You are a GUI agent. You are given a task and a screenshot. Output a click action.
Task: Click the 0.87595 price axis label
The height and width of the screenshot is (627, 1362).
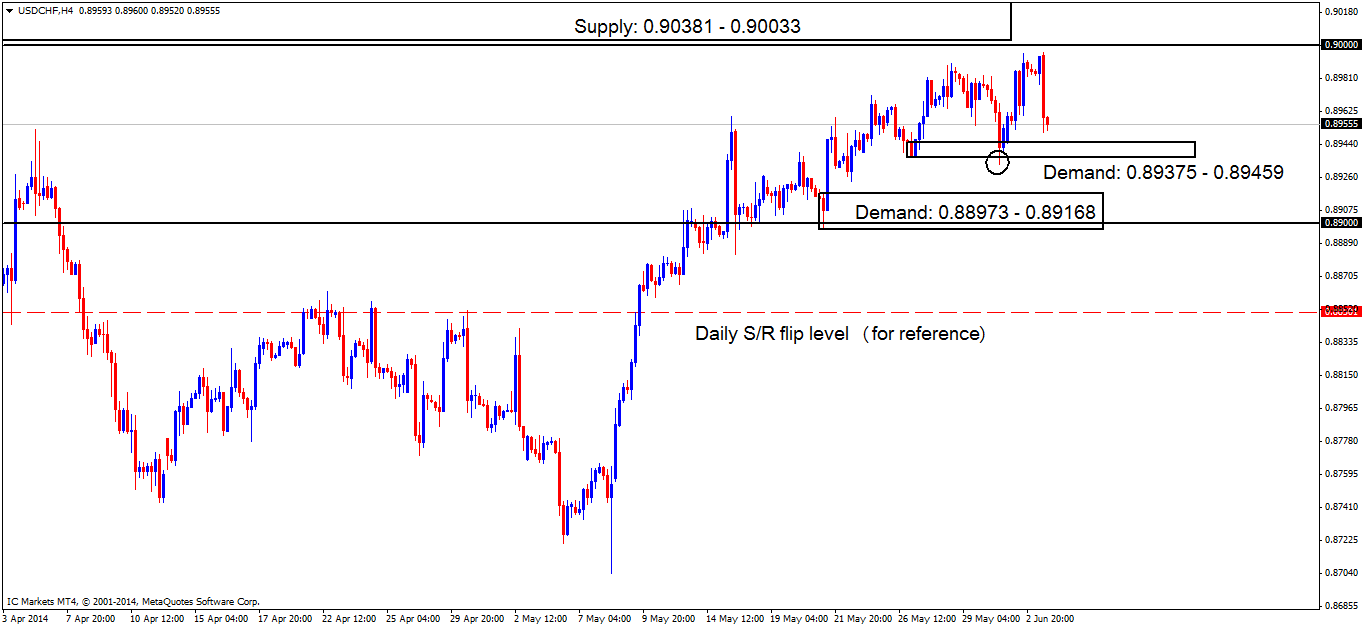(1342, 473)
